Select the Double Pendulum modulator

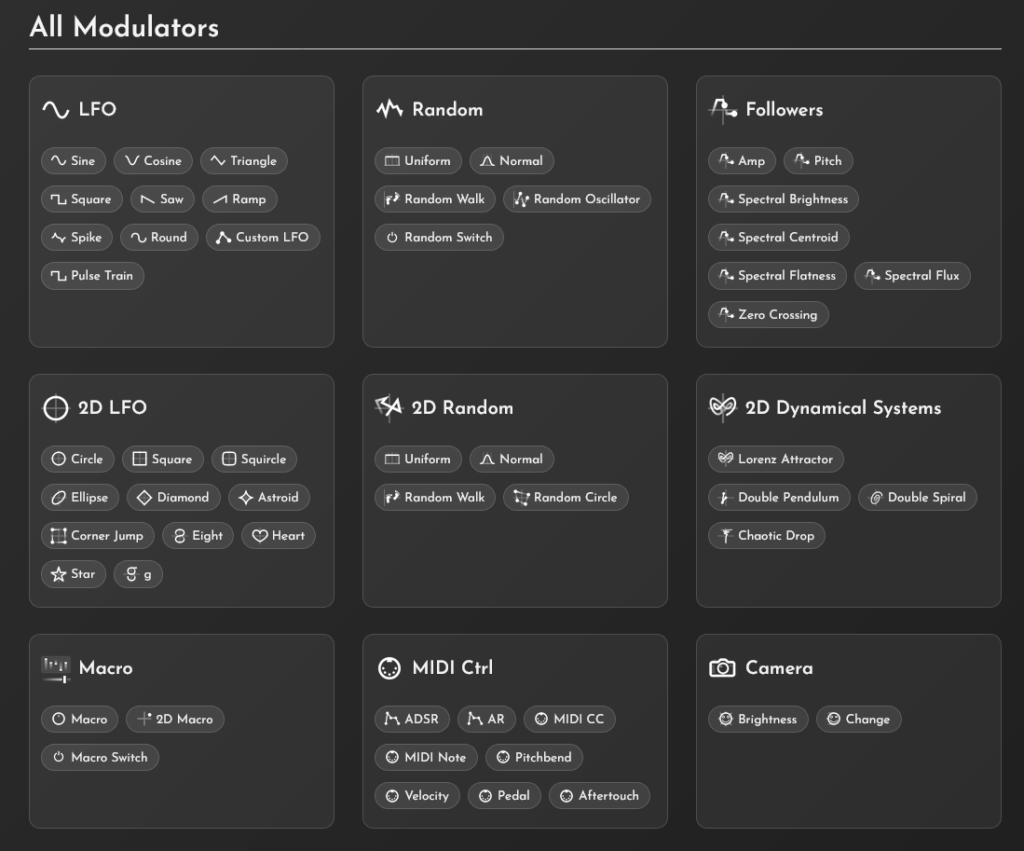778,498
